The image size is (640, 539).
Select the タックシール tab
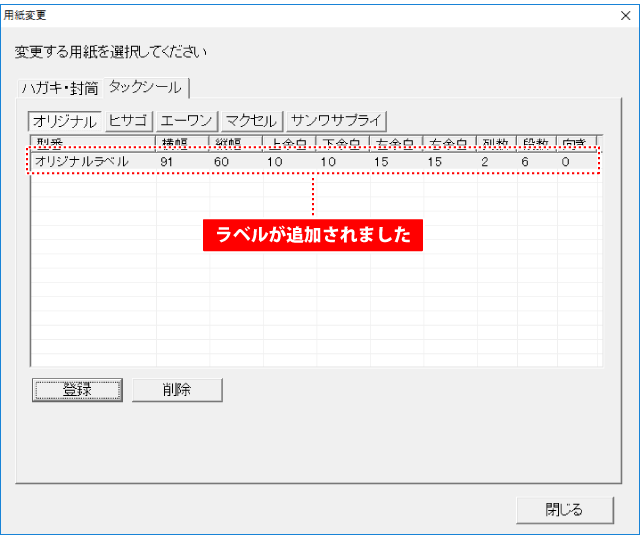click(148, 87)
